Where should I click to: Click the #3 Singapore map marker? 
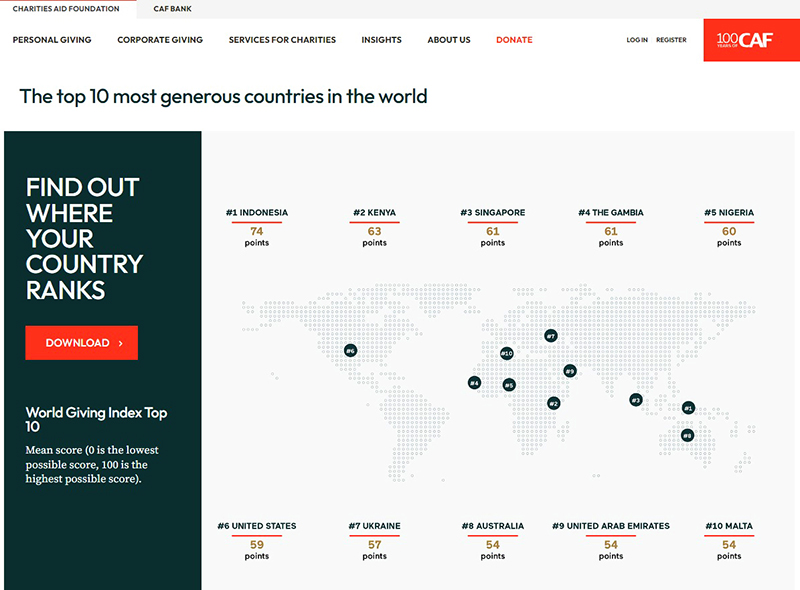click(635, 400)
